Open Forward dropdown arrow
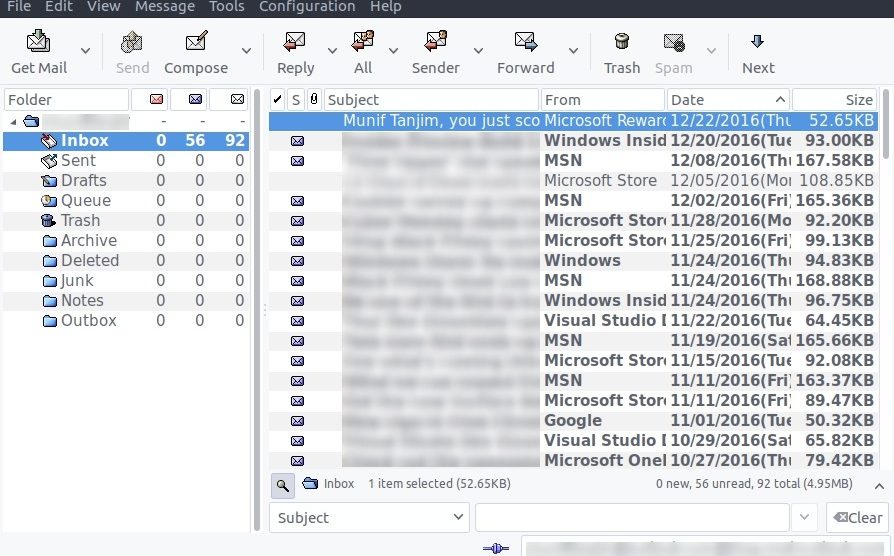894x556 pixels. 573,51
